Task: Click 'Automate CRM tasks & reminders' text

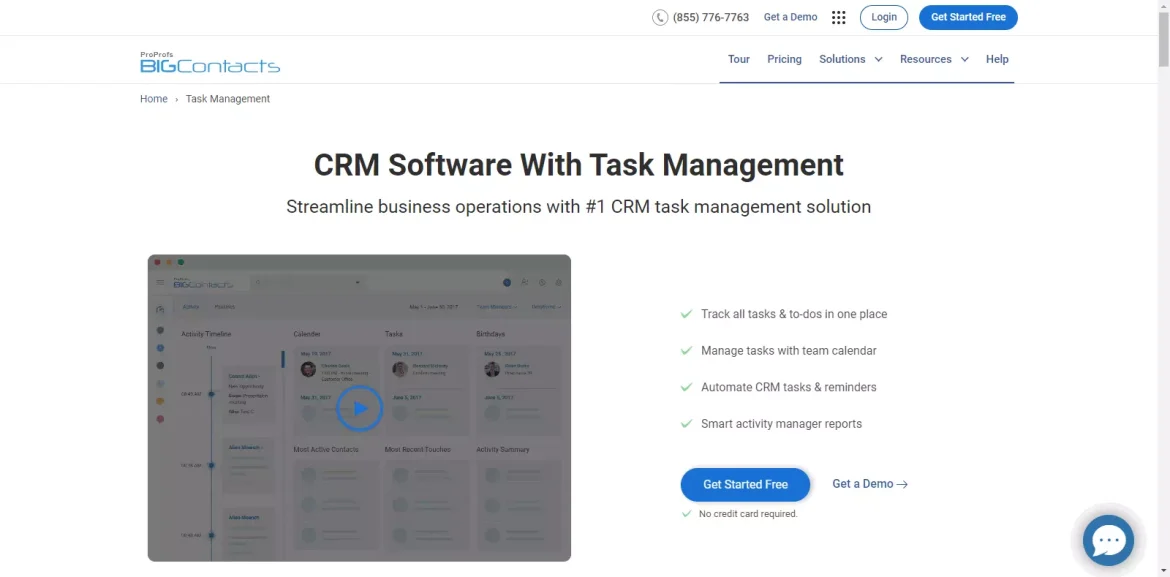Action: coord(789,387)
